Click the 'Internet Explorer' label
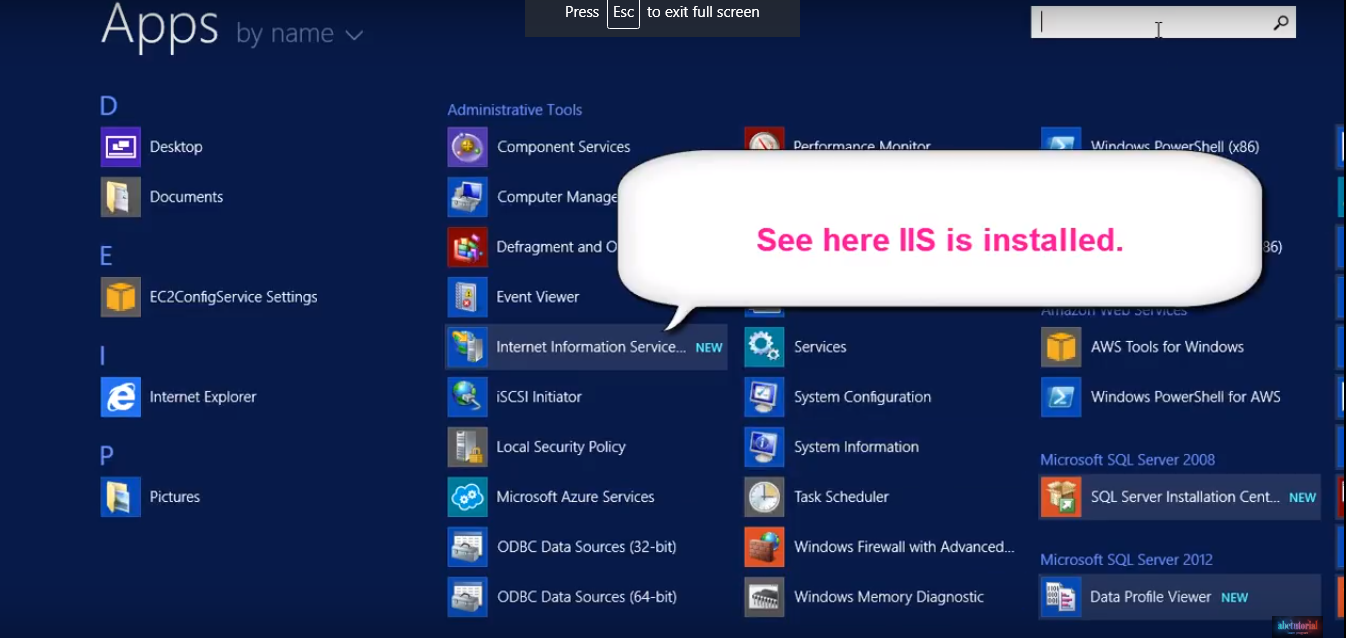The image size is (1346, 638). 203,397
